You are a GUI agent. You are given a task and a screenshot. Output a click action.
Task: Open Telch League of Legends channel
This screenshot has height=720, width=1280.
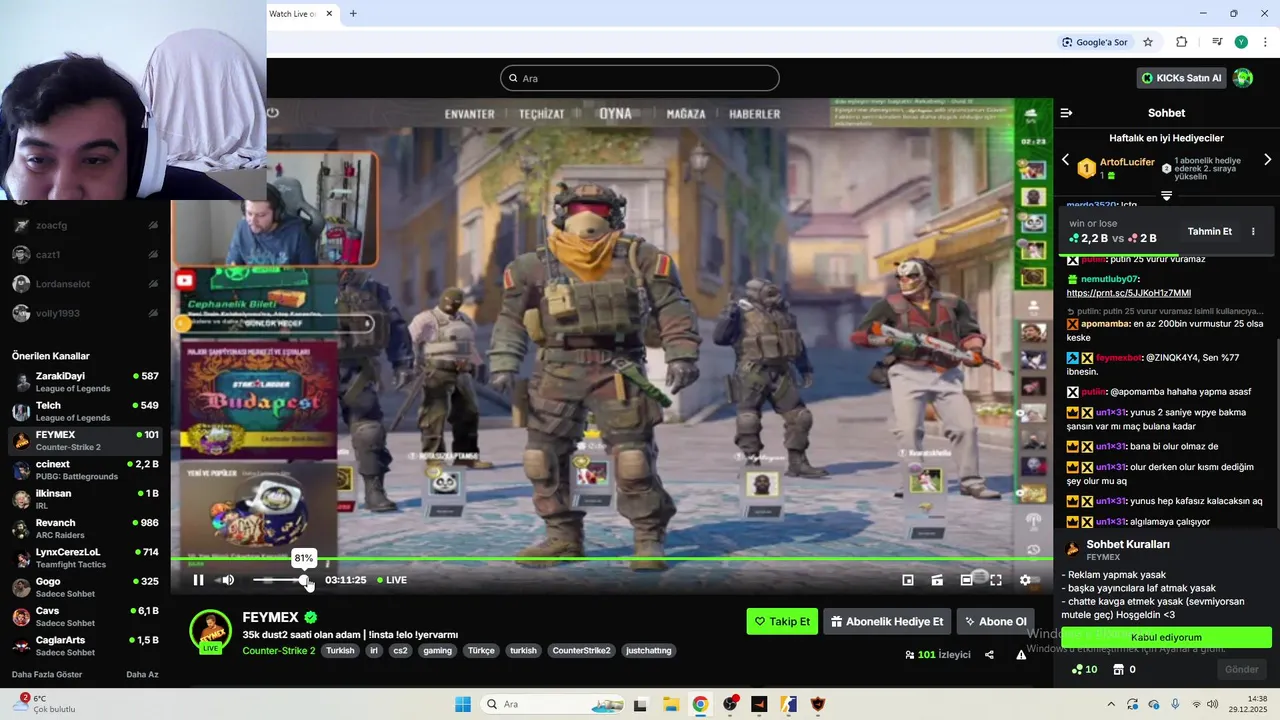click(x=85, y=411)
